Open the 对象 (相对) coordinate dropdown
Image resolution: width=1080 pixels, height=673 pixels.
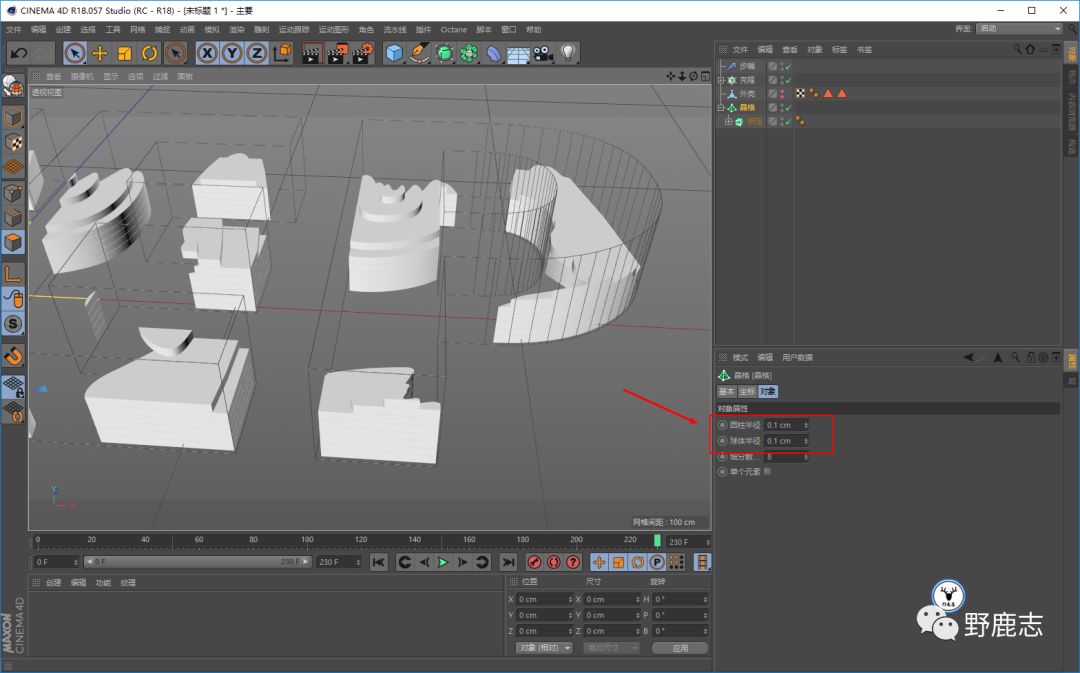[x=544, y=647]
